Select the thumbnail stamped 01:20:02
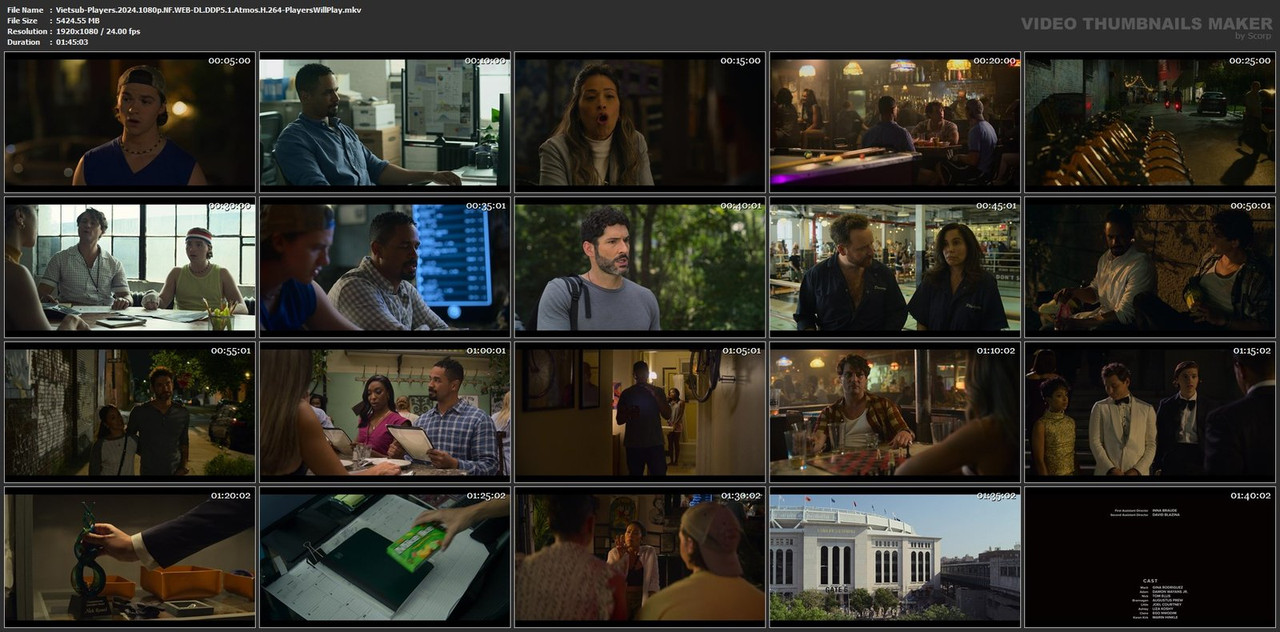 (x=130, y=556)
